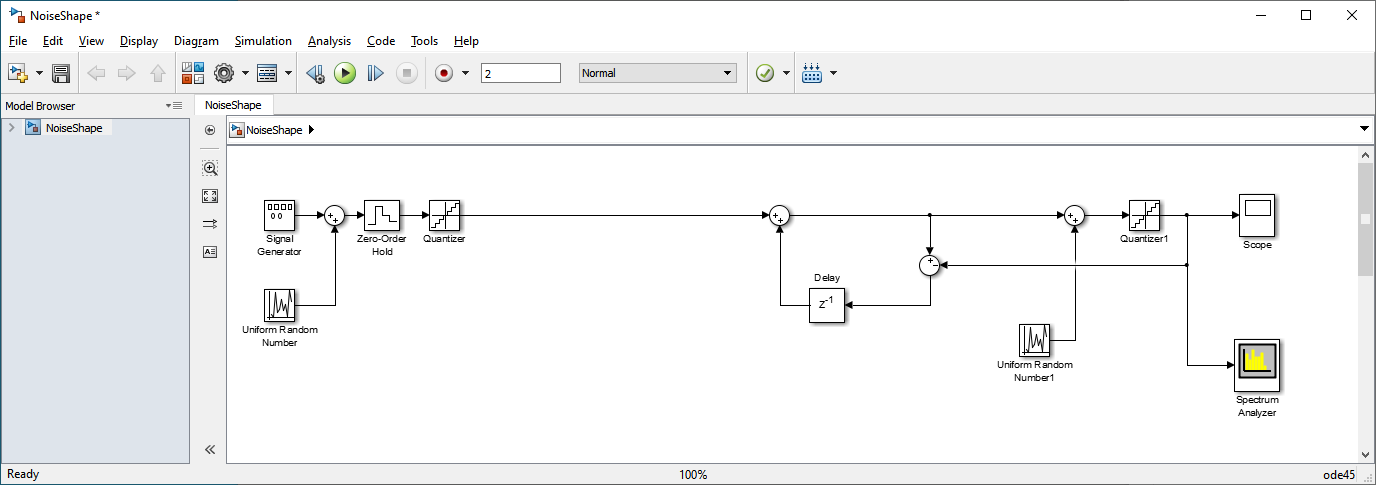This screenshot has height=485, width=1376.
Task: Save the model with the floppy icon
Action: [x=61, y=73]
